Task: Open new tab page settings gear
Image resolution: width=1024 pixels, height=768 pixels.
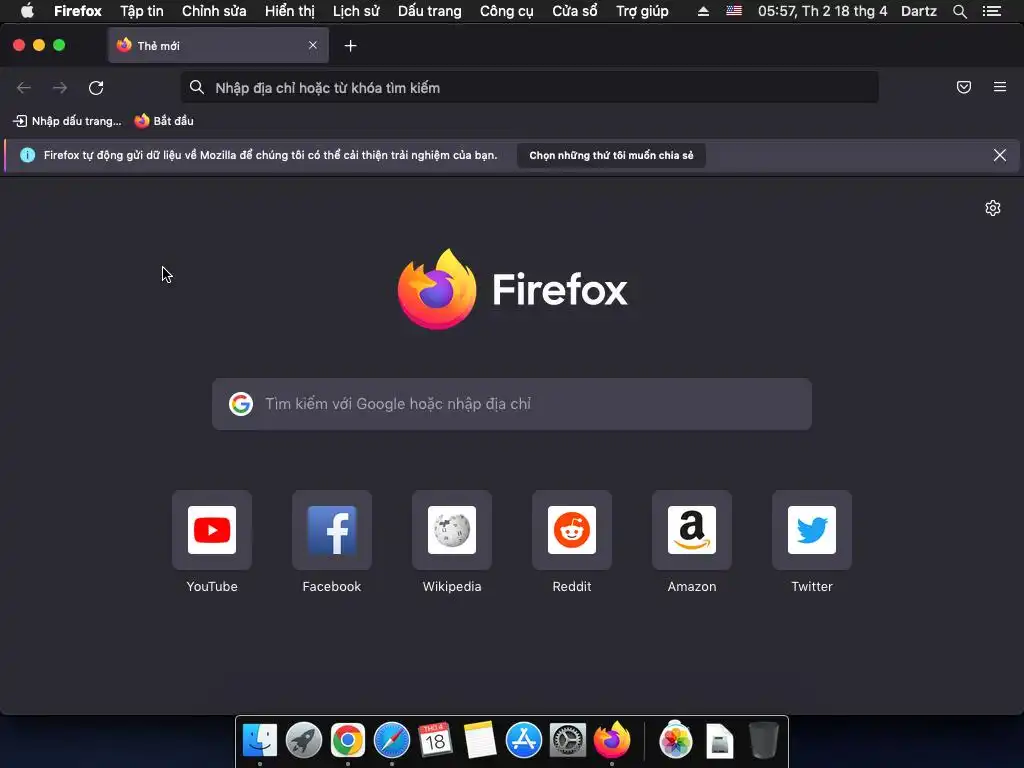Action: [993, 208]
